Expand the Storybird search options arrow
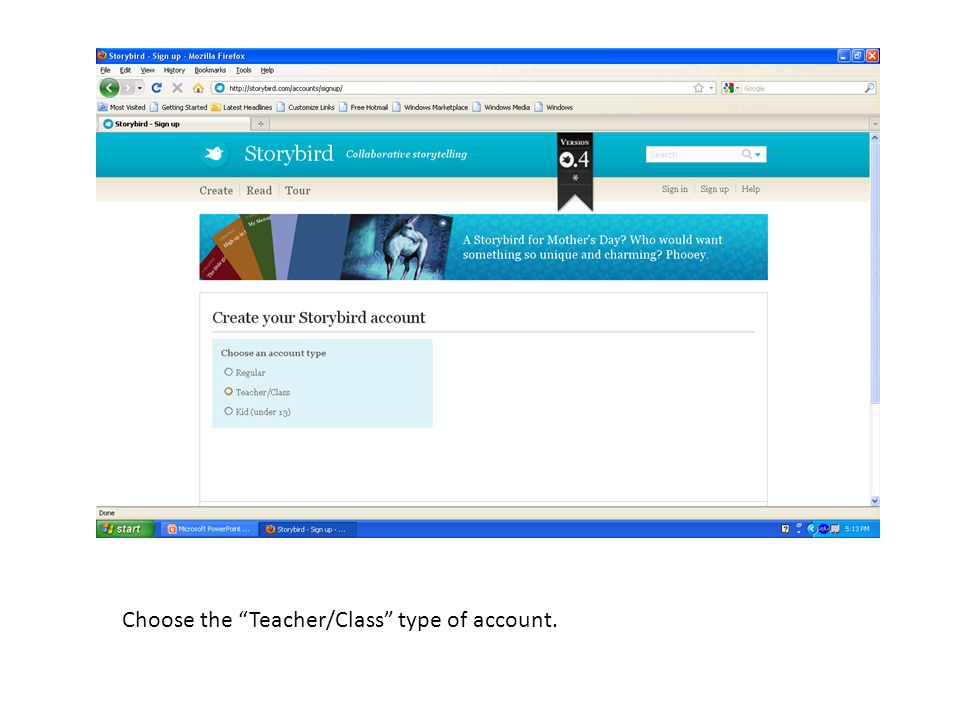This screenshot has width=960, height=720. pos(758,154)
